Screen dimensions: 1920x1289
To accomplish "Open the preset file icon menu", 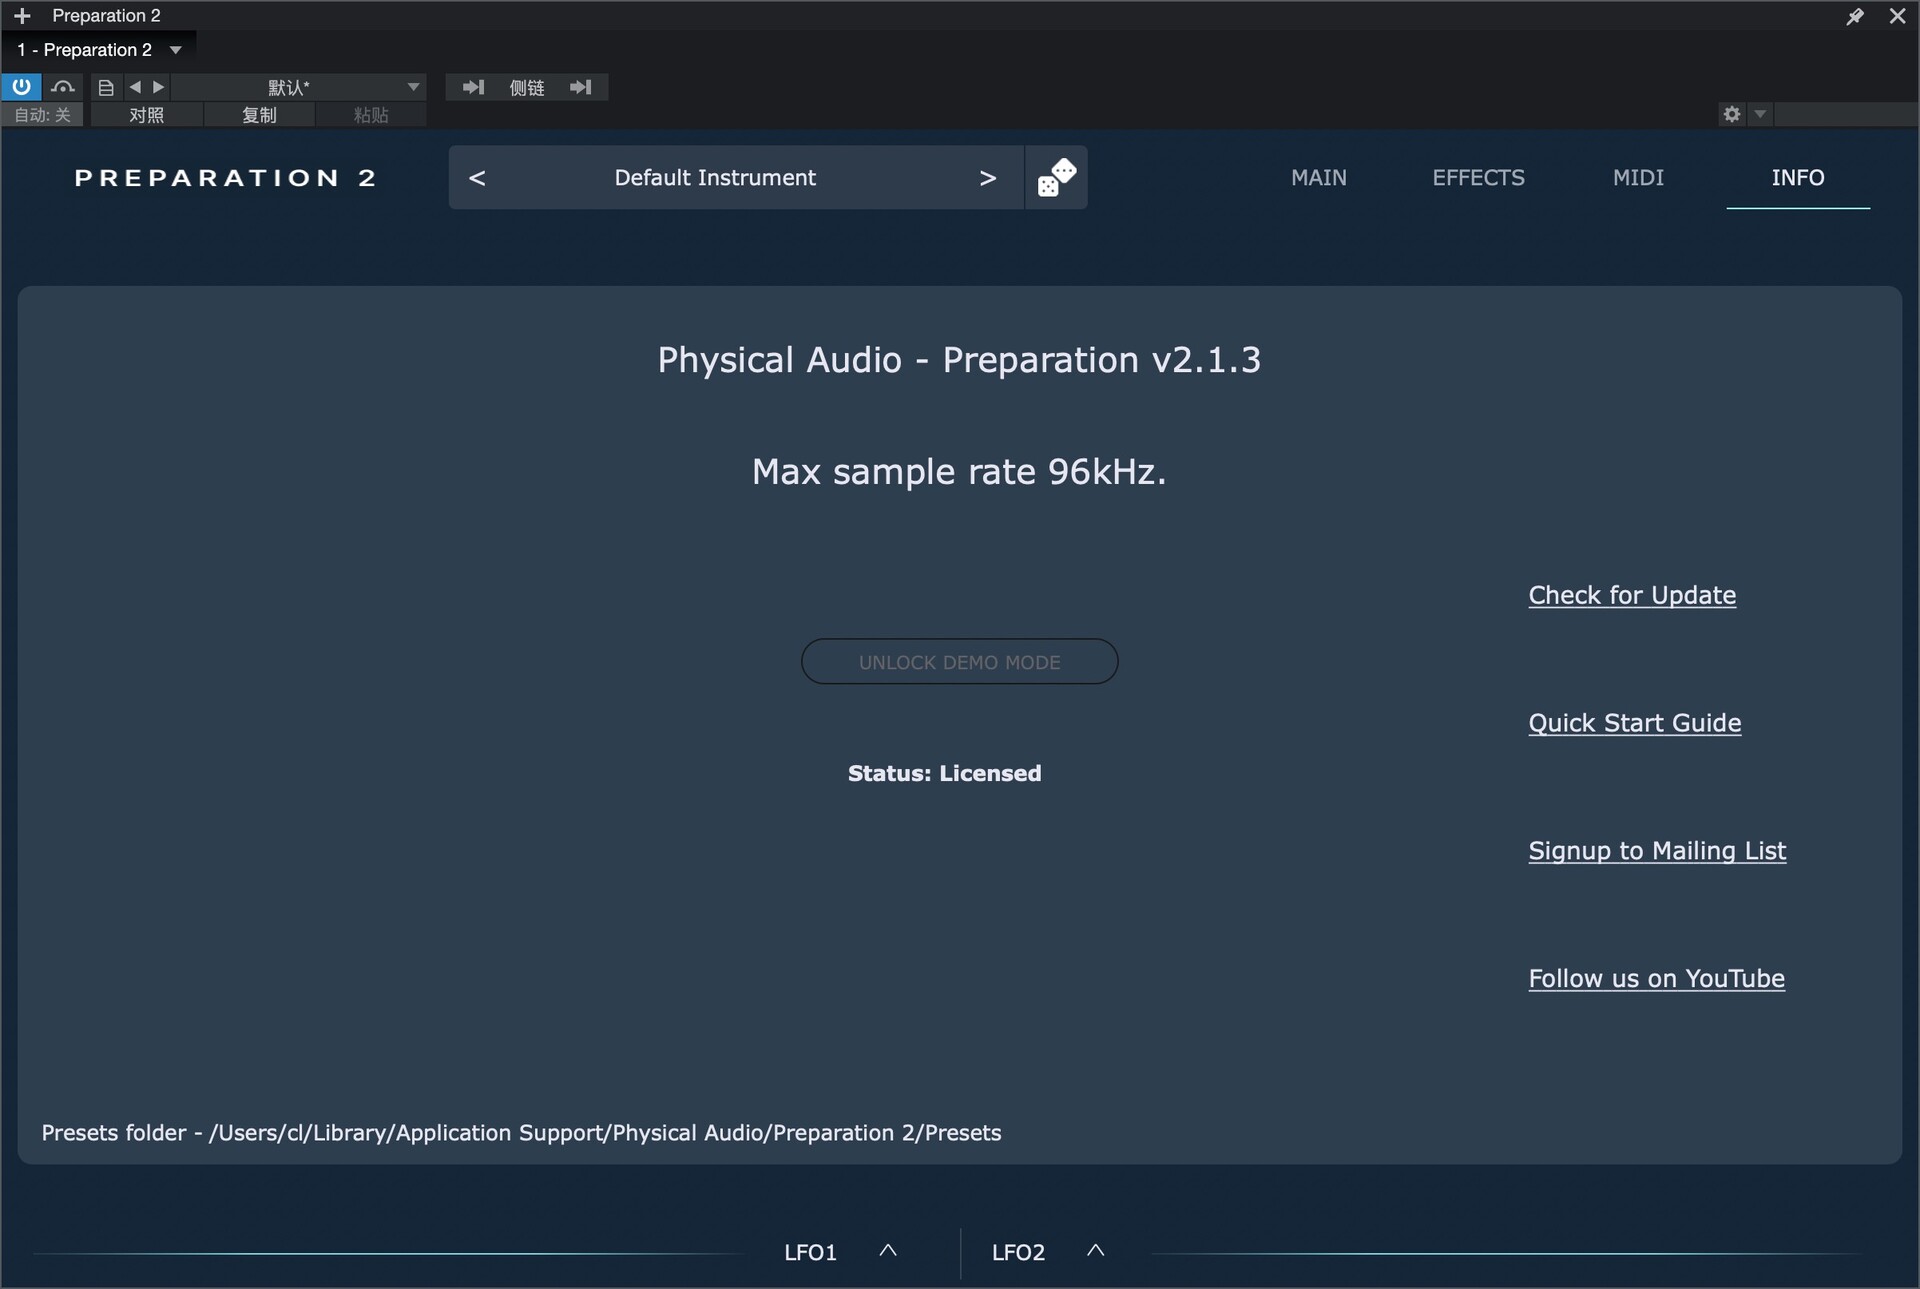I will coord(106,87).
